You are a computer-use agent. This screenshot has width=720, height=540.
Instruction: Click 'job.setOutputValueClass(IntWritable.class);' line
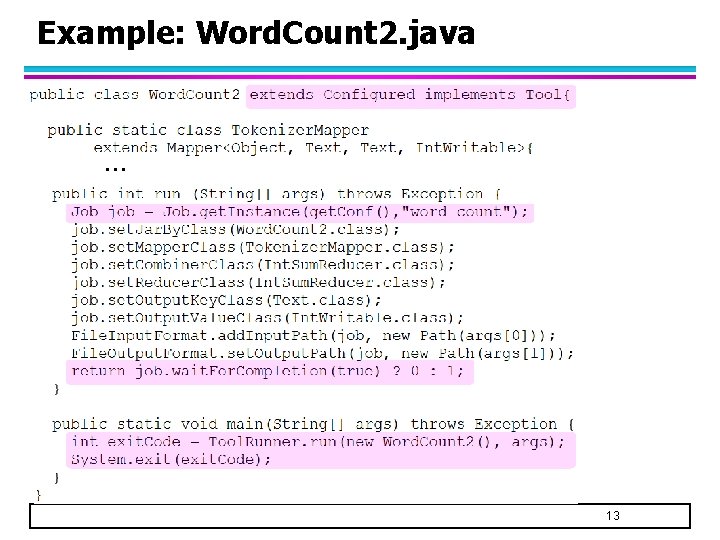[x=267, y=318]
